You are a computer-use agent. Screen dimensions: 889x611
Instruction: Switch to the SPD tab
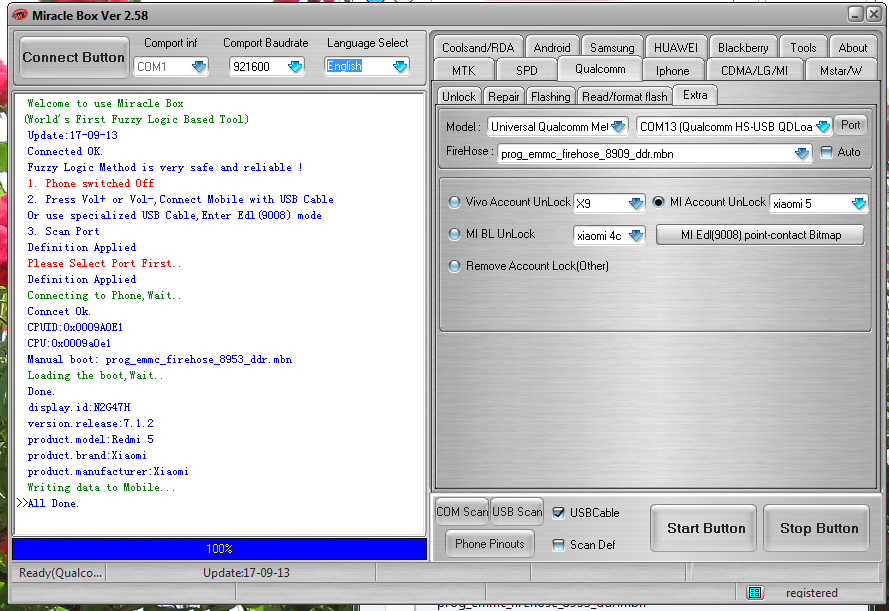[527, 70]
